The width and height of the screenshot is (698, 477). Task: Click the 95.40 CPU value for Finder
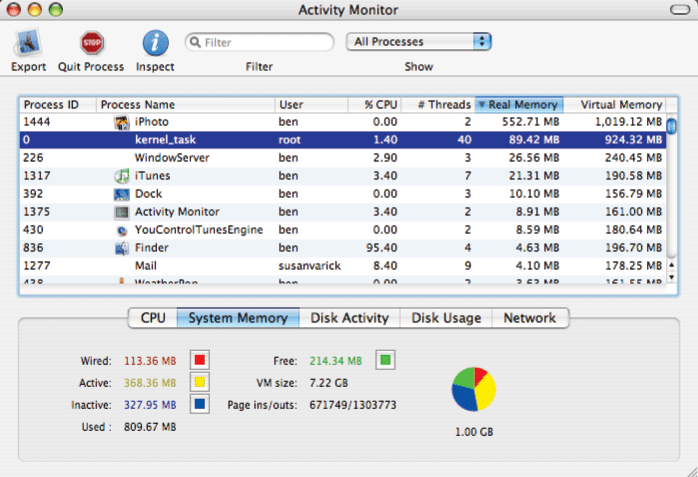(381, 247)
